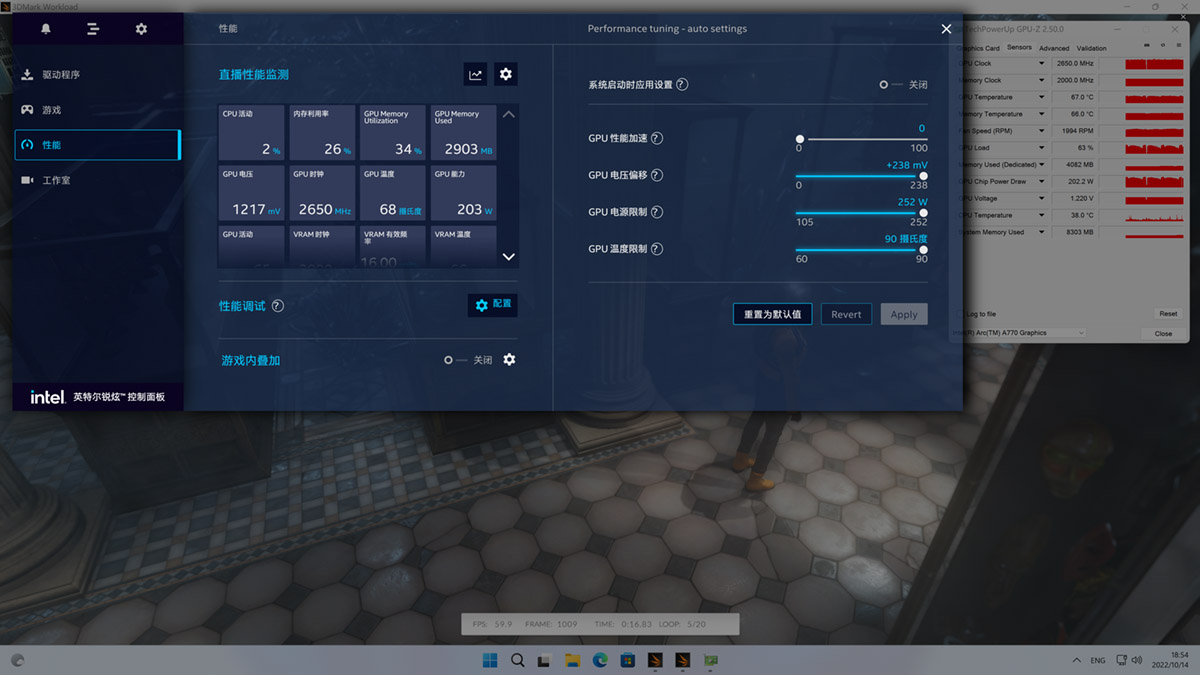Image resolution: width=1200 pixels, height=675 pixels.
Task: Open Arc Control settings gear in sidebar header
Action: [141, 29]
